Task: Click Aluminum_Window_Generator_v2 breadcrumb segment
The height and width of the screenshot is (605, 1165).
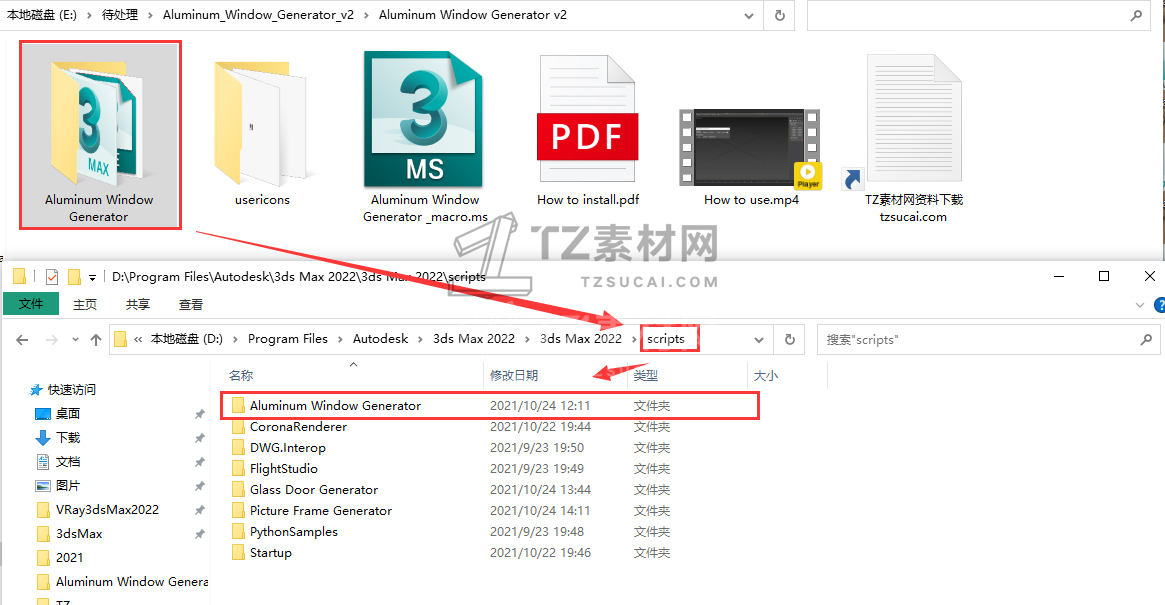Action: pyautogui.click(x=259, y=15)
